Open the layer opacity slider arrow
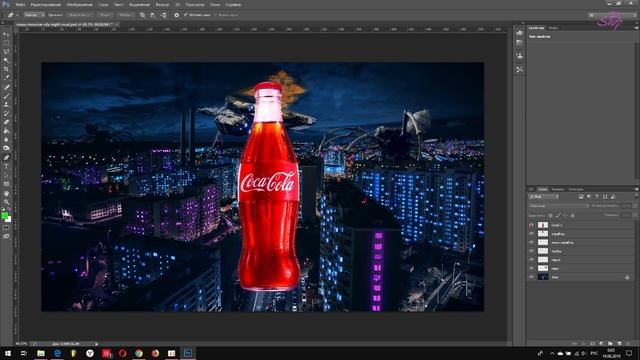640x360 pixels. click(635, 206)
